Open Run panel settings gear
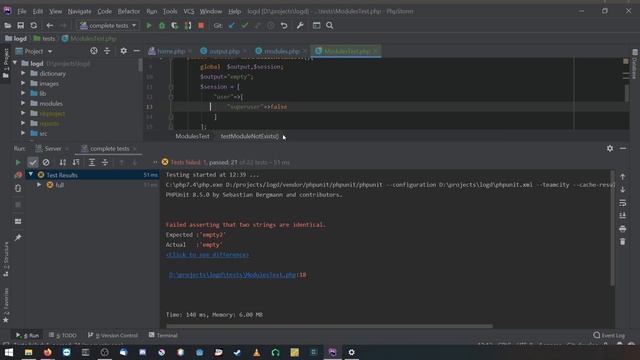This screenshot has width=640, height=360. tap(610, 149)
